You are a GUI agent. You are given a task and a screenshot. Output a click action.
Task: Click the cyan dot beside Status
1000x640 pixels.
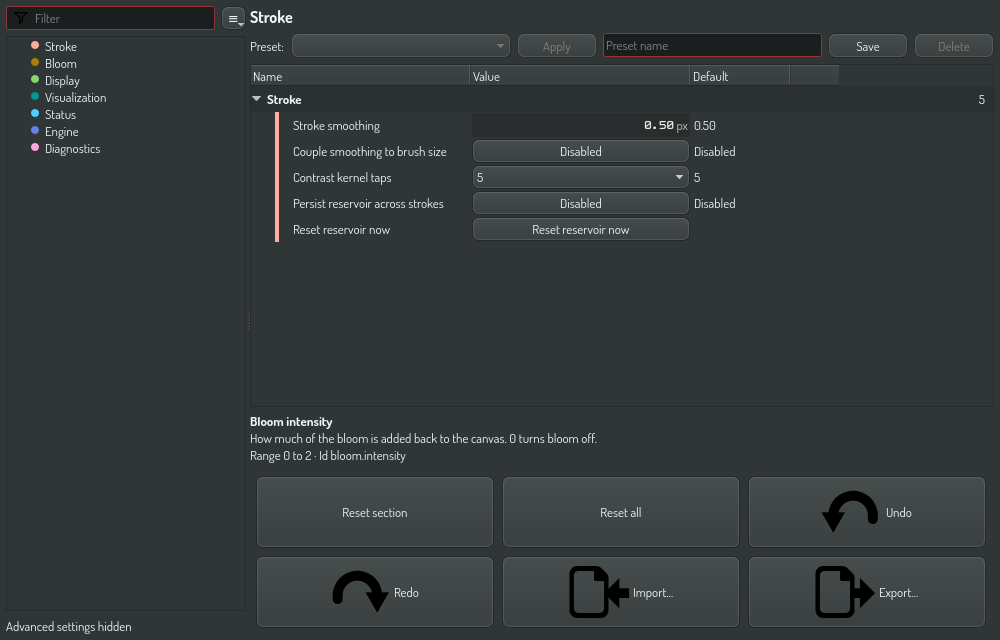point(35,113)
